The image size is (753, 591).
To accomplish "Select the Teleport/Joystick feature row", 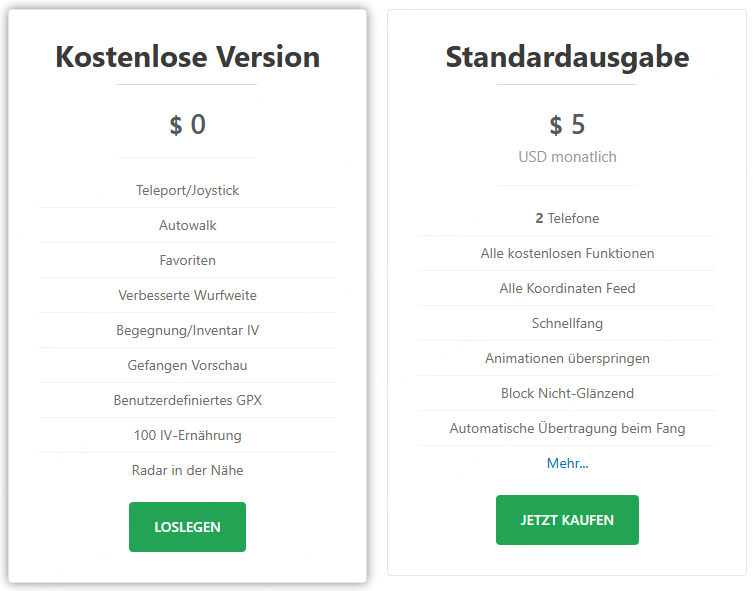I will [x=187, y=190].
